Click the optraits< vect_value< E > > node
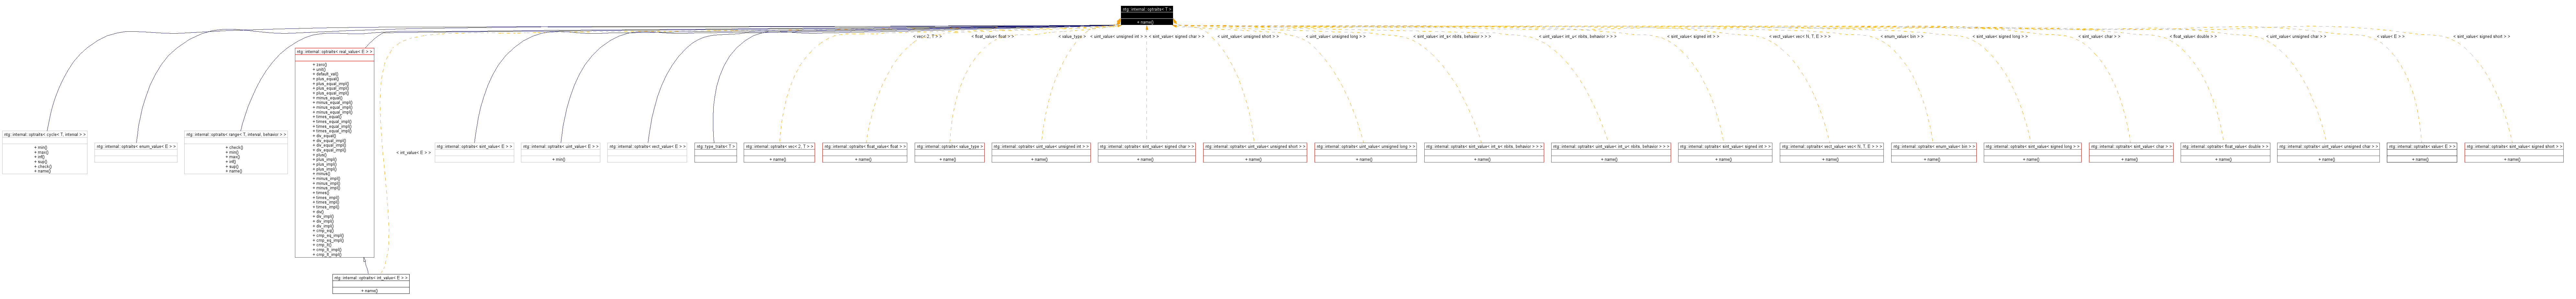Screen dimensions: 2576x299 click(x=647, y=152)
